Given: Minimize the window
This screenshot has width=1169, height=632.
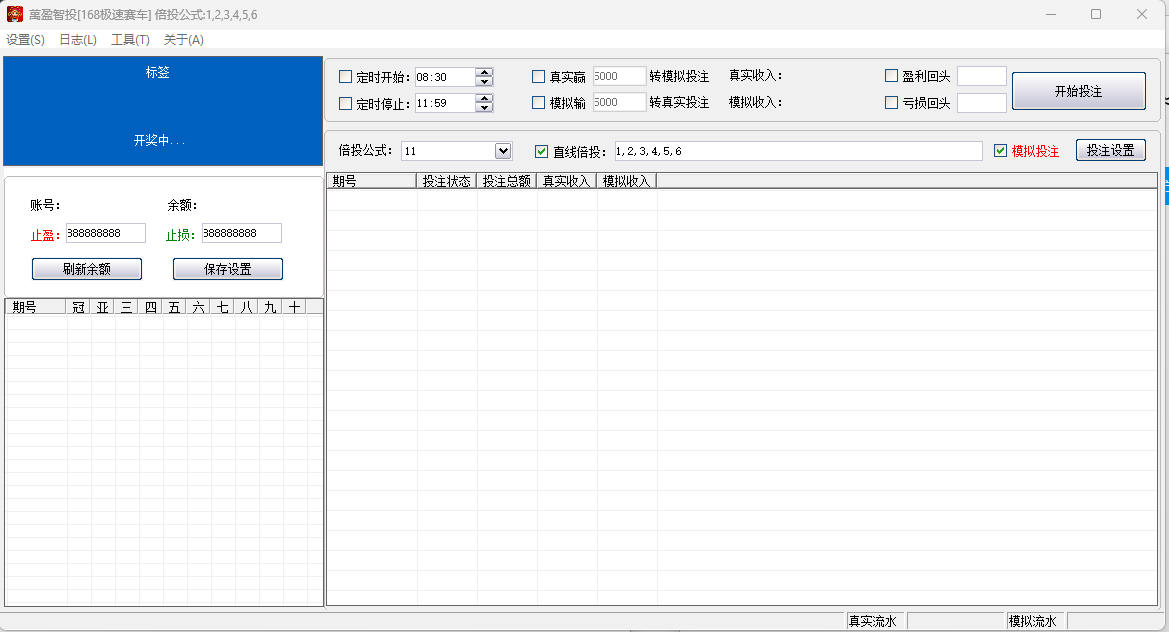Looking at the screenshot, I should point(1050,14).
